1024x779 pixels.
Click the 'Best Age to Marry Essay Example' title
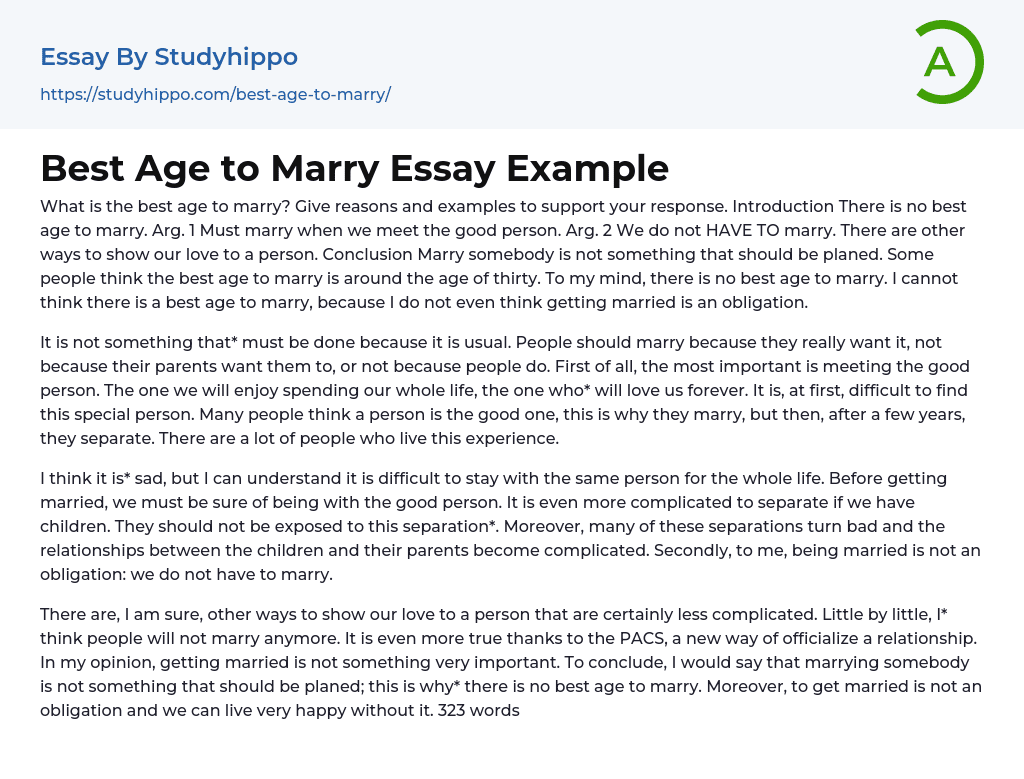[354, 168]
